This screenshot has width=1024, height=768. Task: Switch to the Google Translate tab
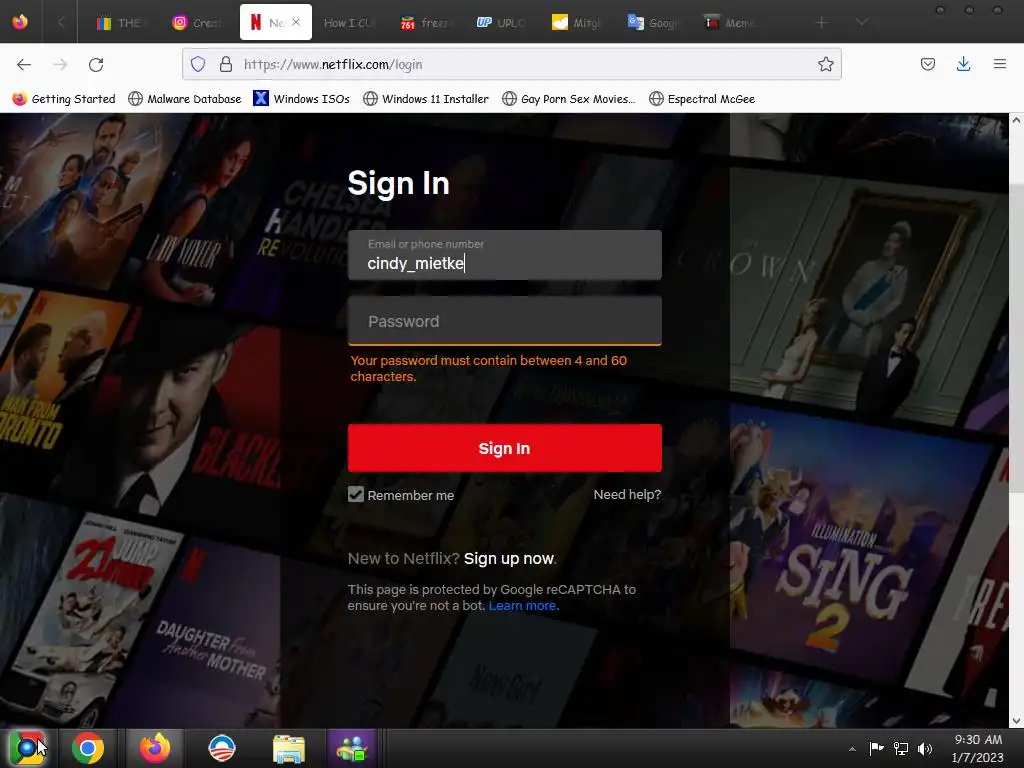pyautogui.click(x=654, y=23)
